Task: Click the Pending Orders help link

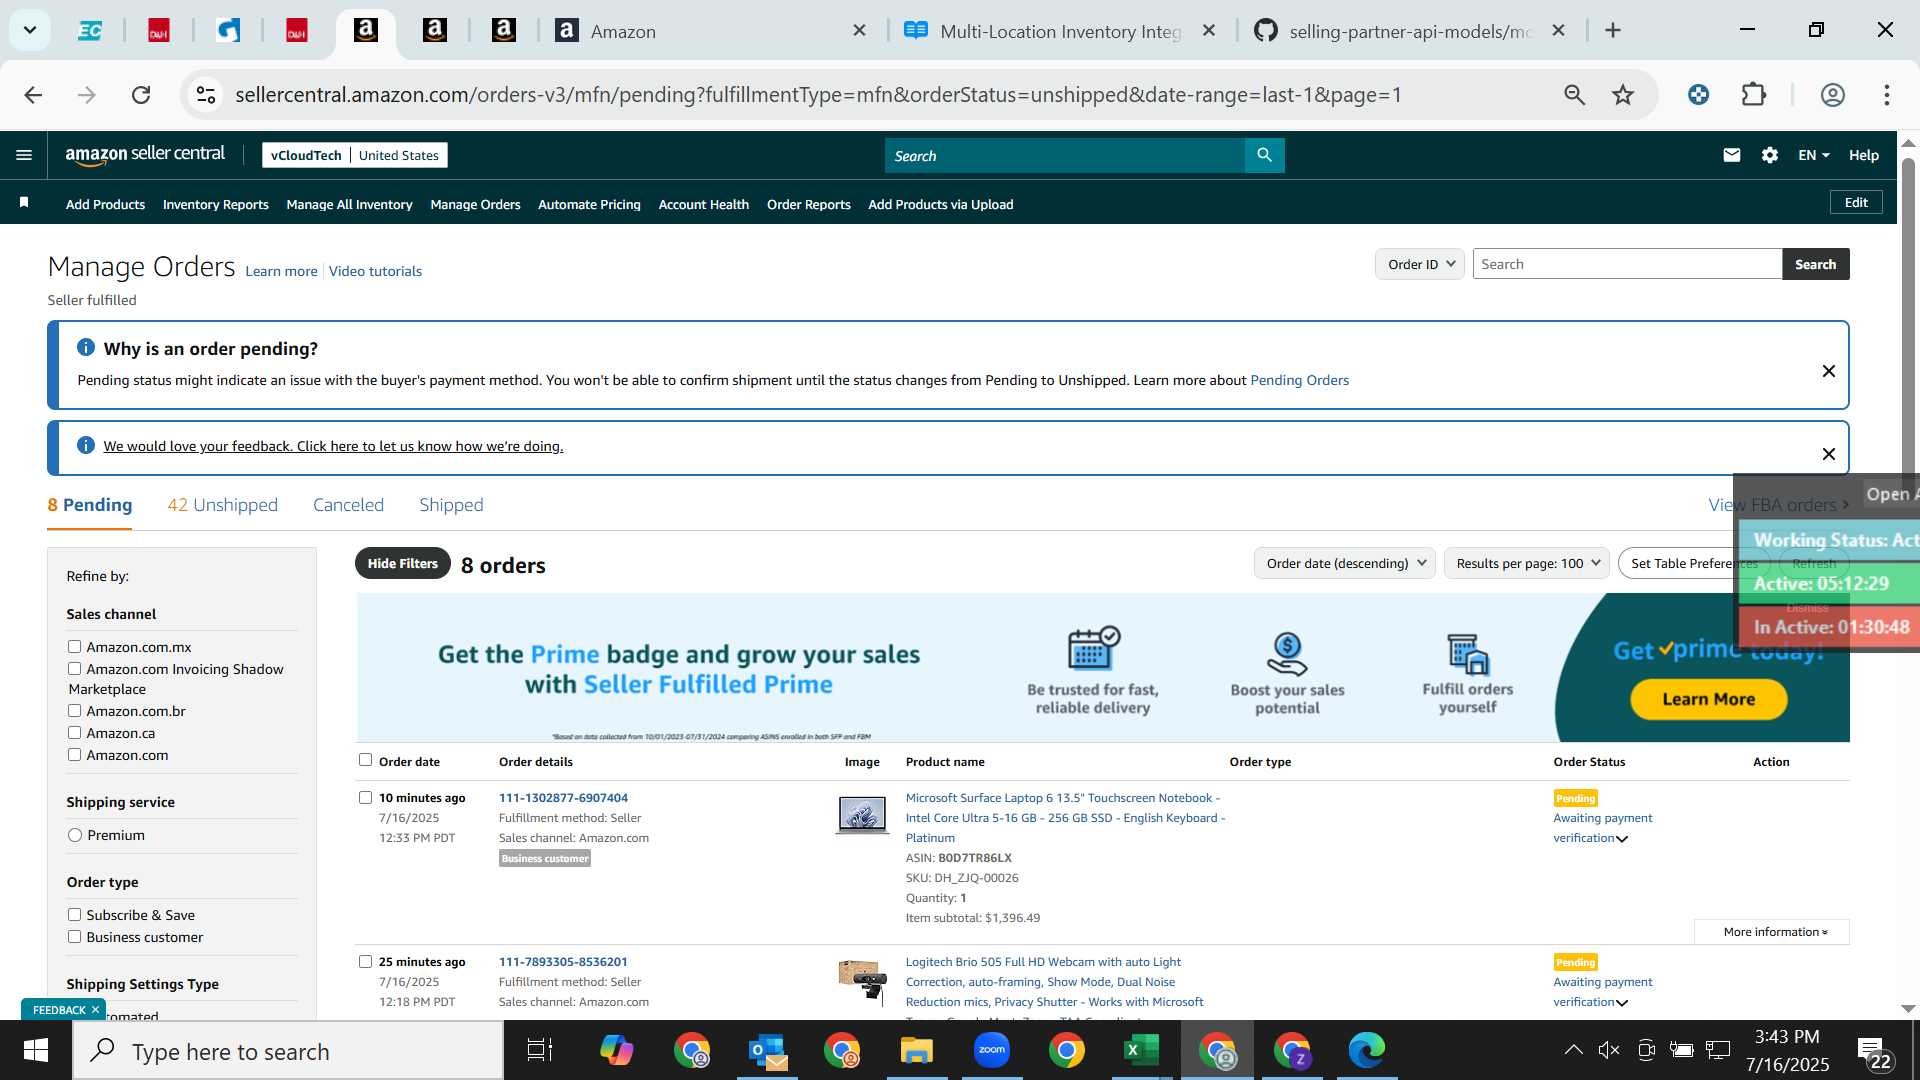Action: [1299, 380]
